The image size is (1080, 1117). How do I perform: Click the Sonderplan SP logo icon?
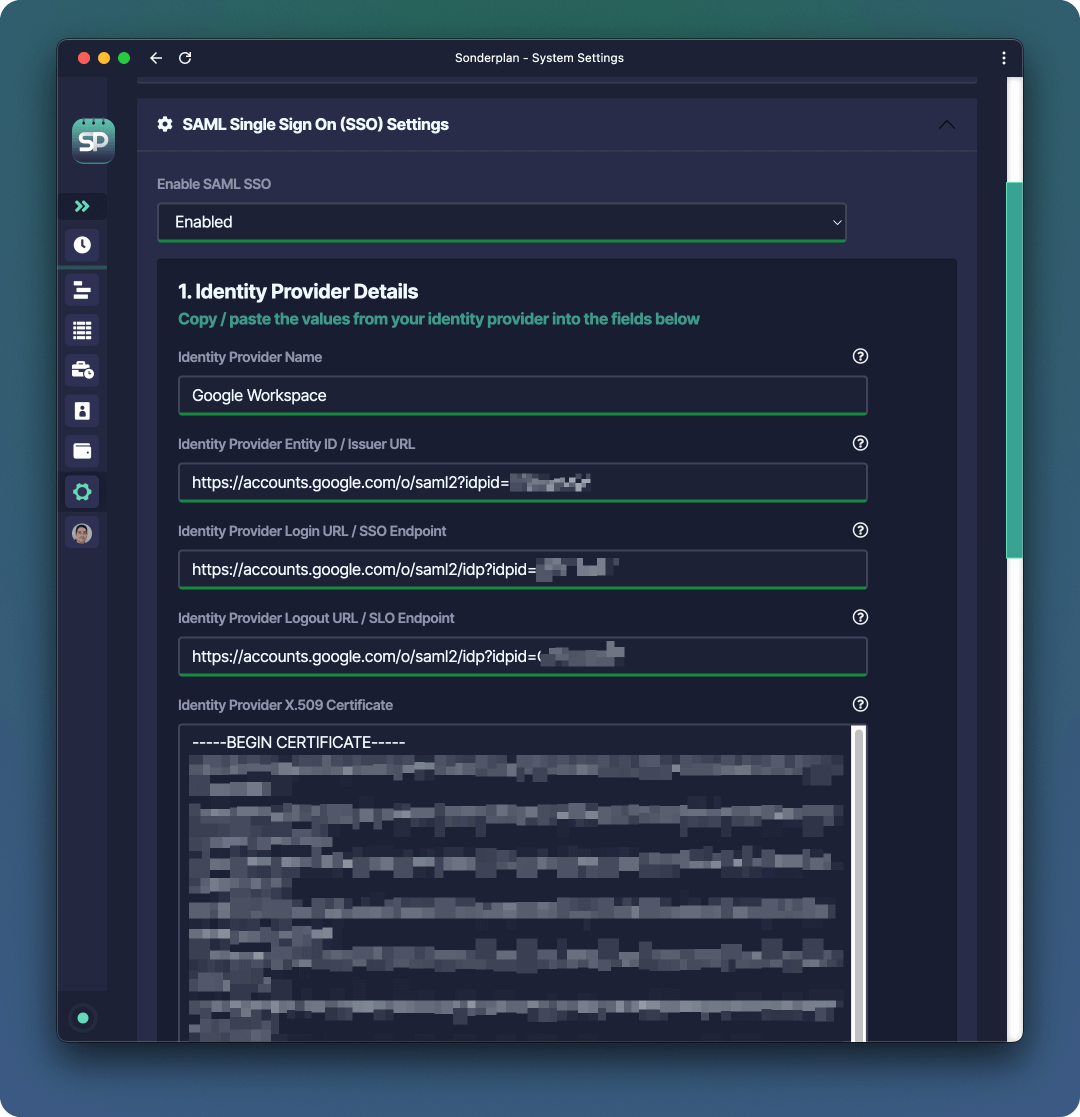tap(93, 140)
